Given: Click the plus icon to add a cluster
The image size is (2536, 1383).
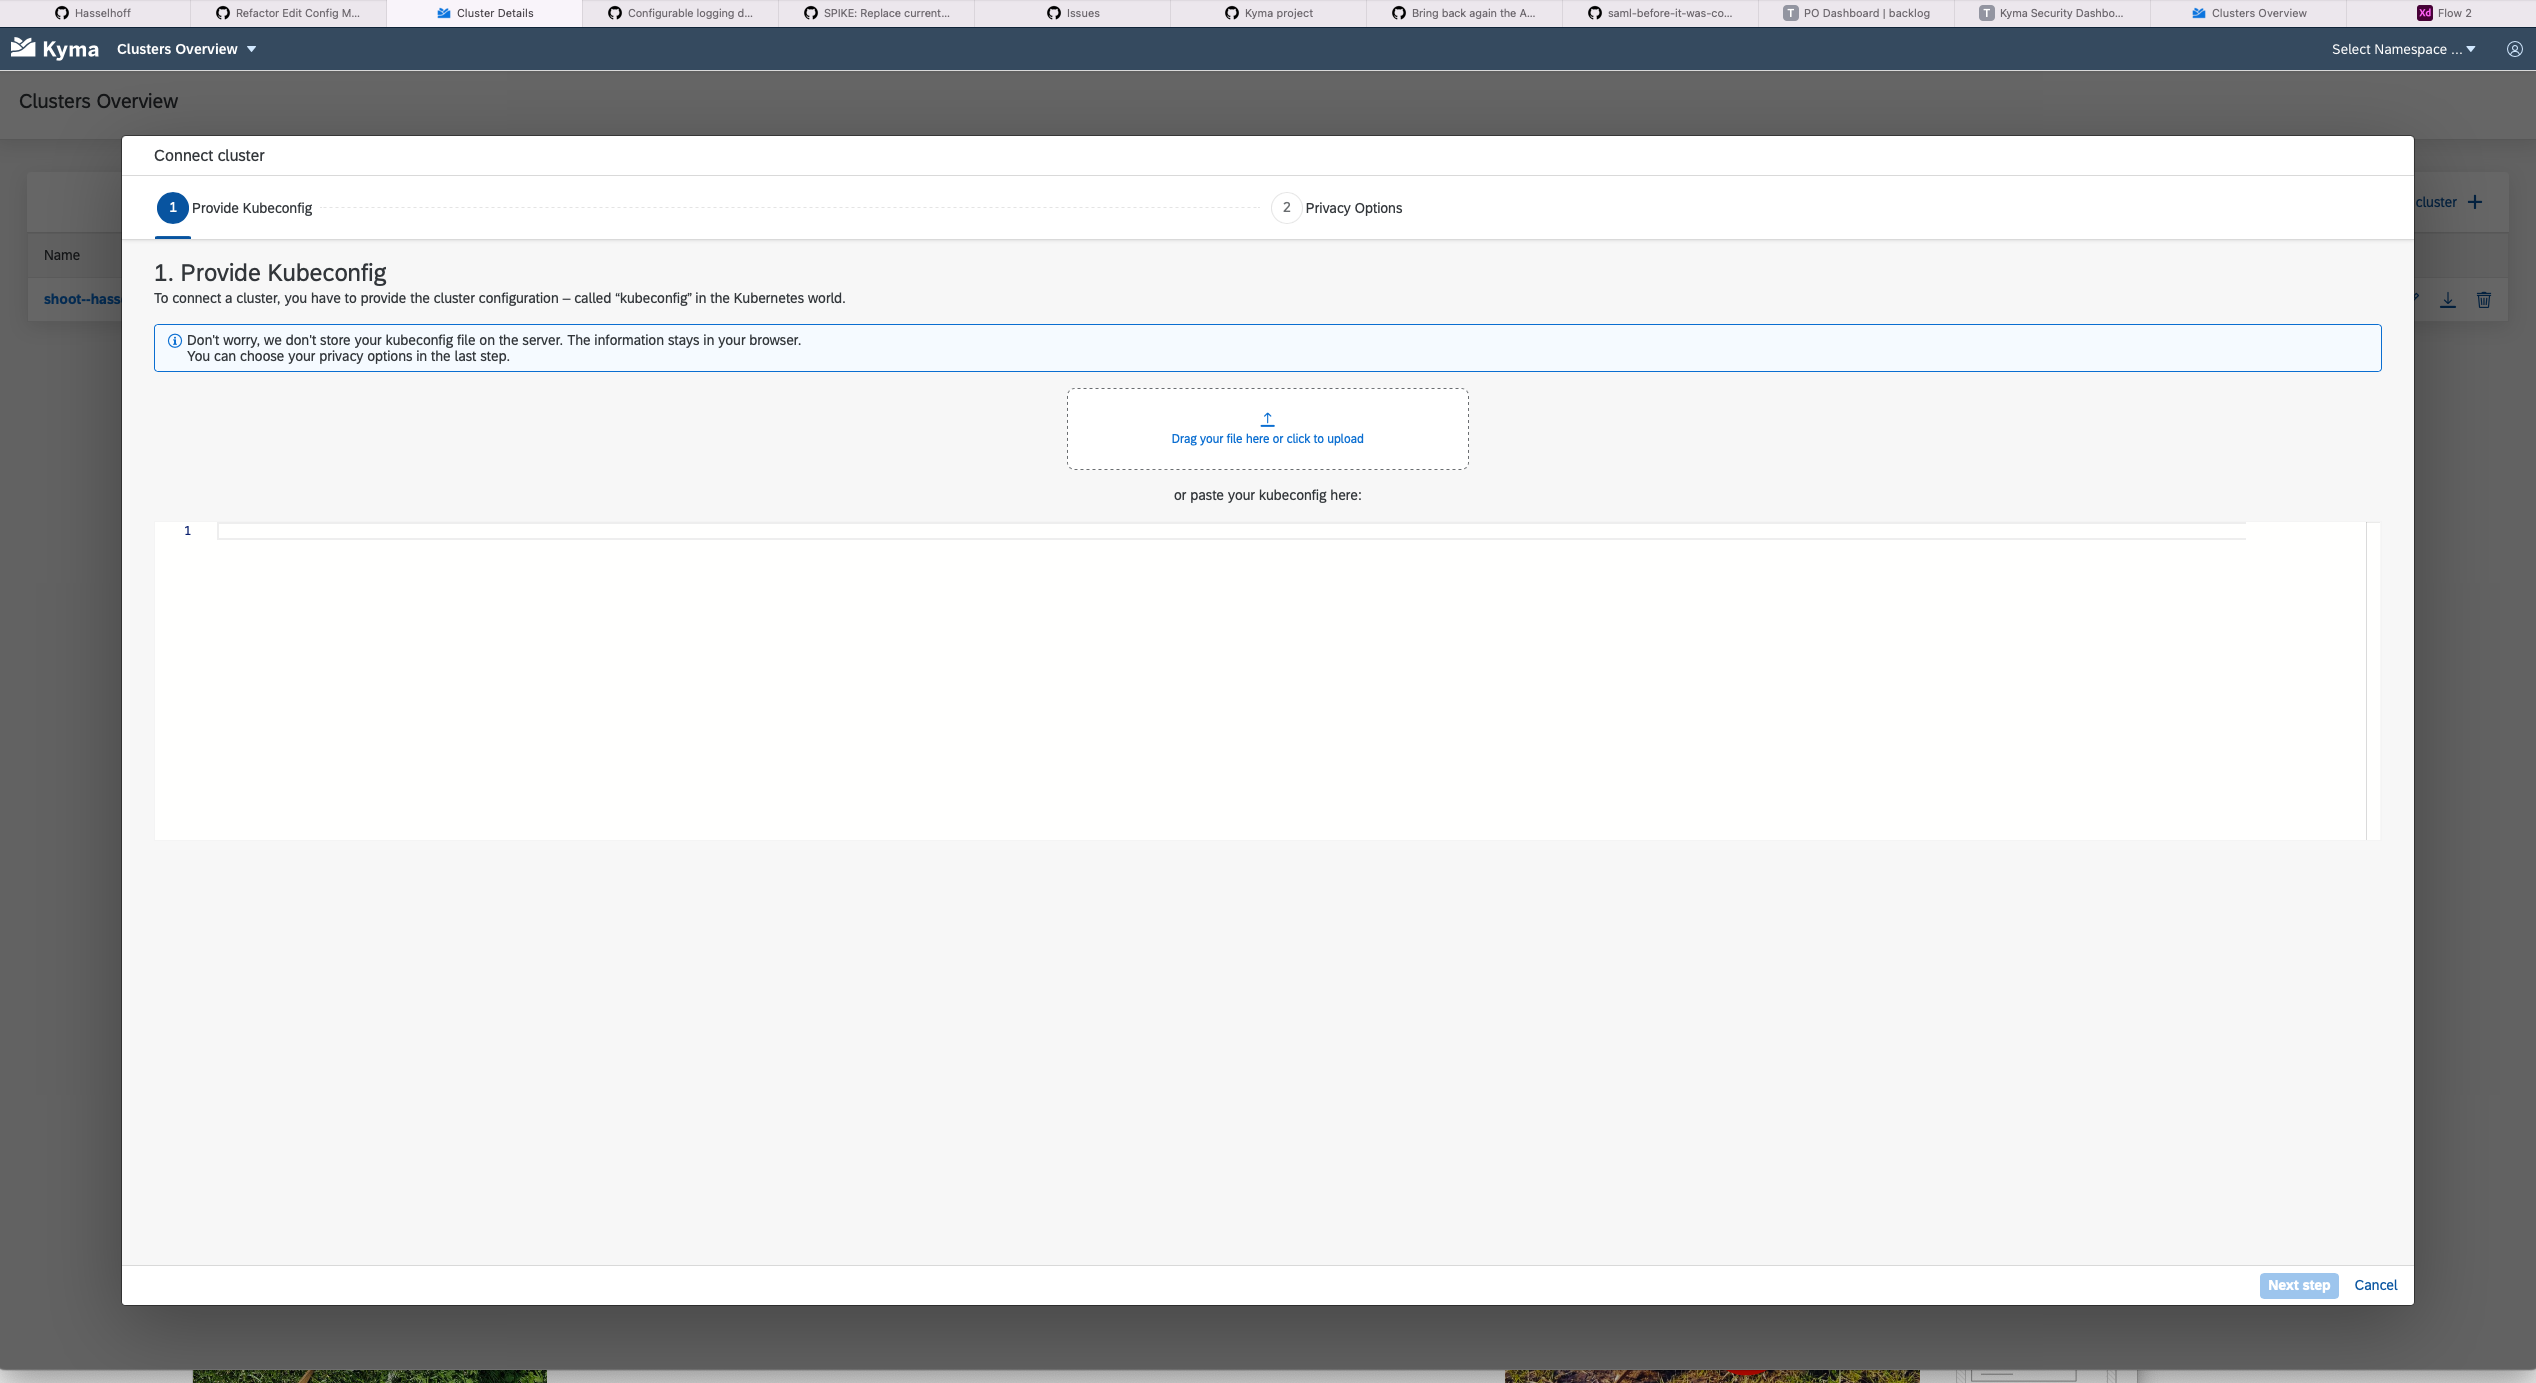Looking at the screenshot, I should coord(2477,201).
